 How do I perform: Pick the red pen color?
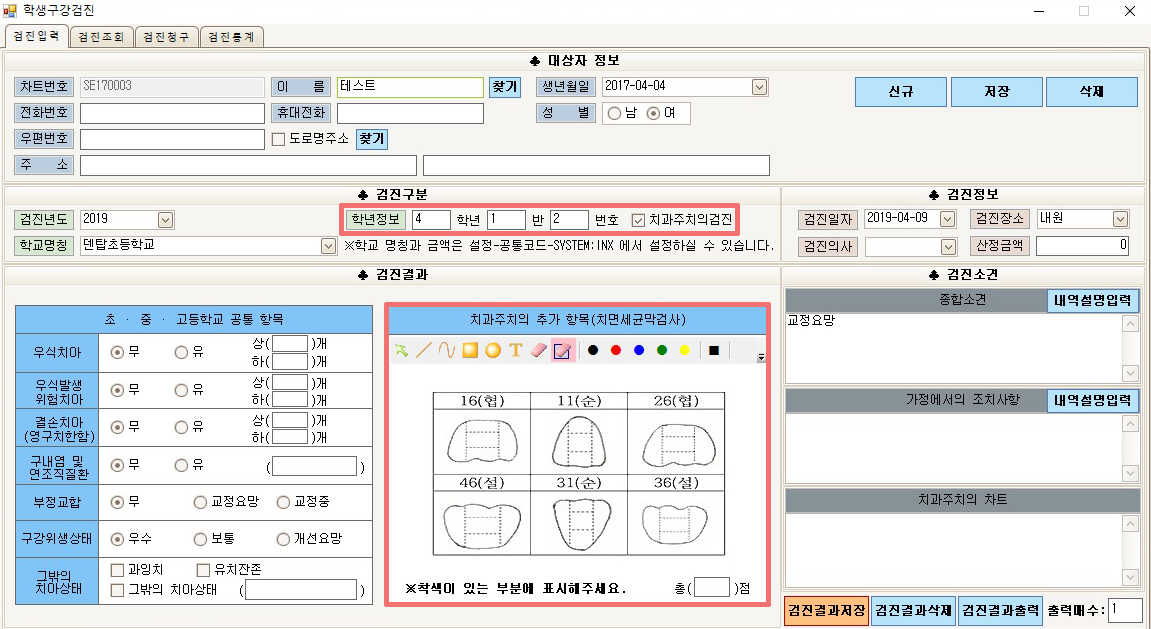[616, 351]
